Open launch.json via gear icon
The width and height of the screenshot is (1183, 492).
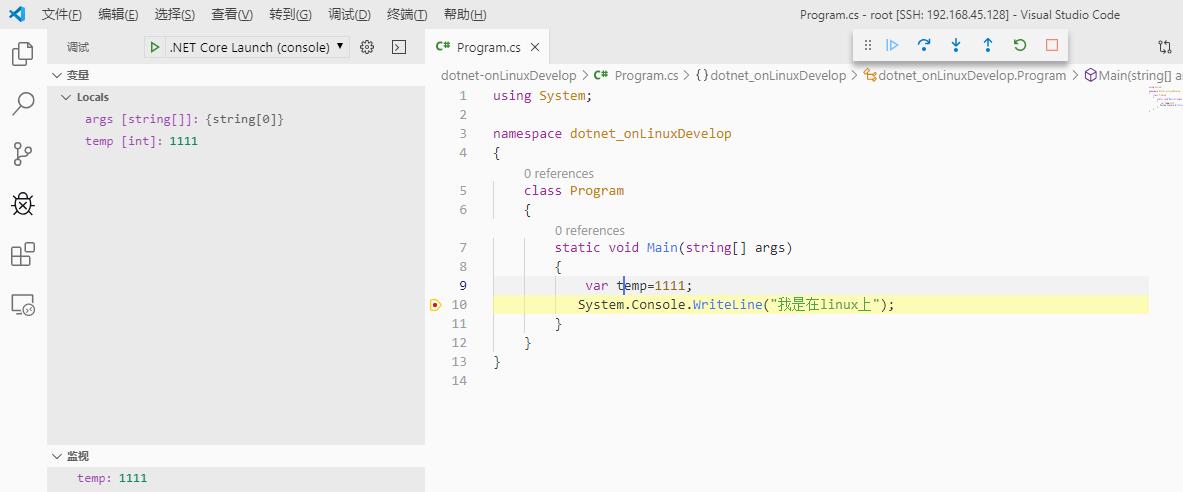[x=367, y=47]
